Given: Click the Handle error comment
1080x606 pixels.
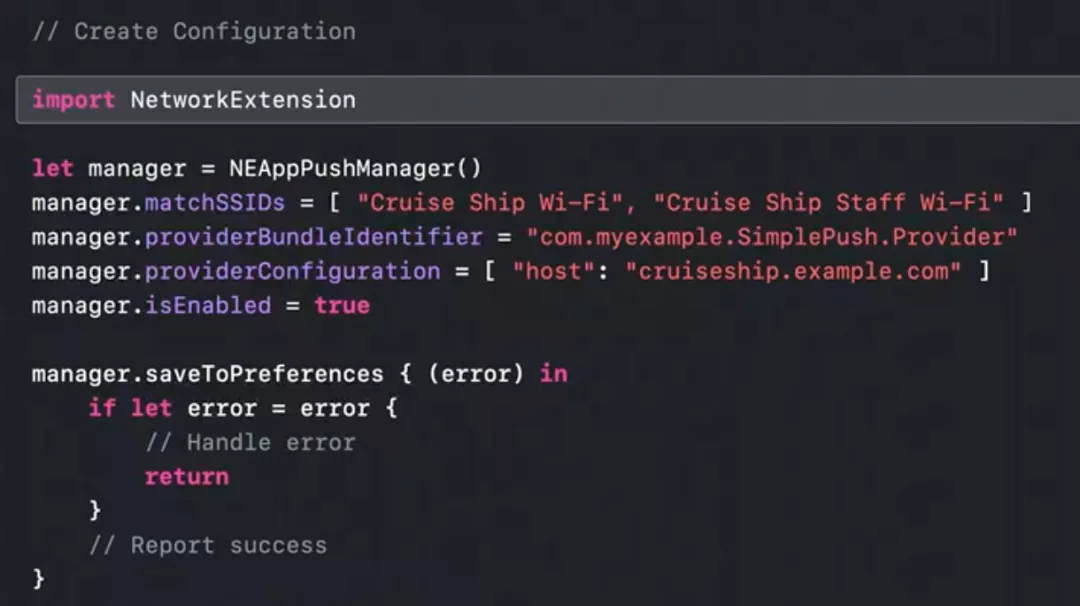Looking at the screenshot, I should point(250,442).
